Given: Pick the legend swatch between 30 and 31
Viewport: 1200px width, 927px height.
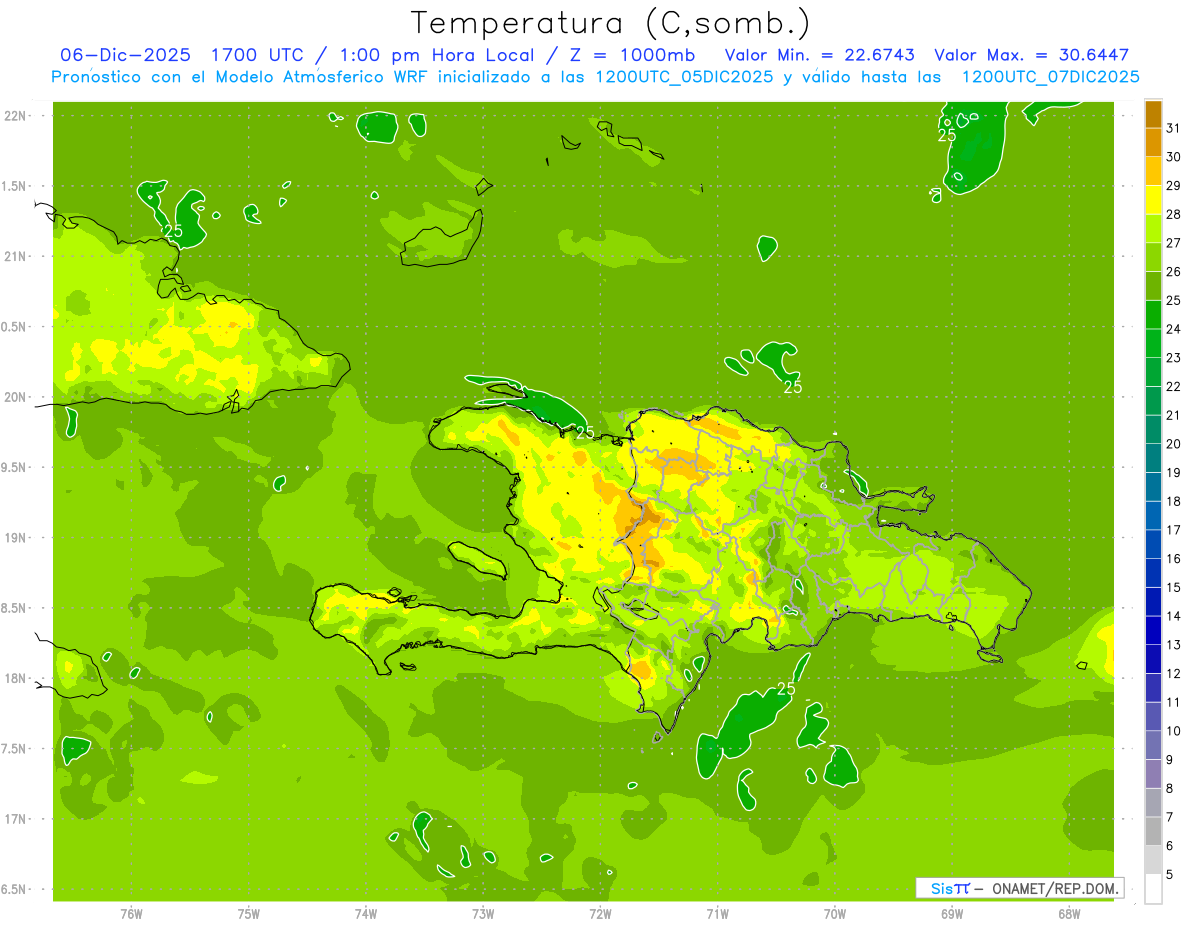Looking at the screenshot, I should coord(1153,143).
